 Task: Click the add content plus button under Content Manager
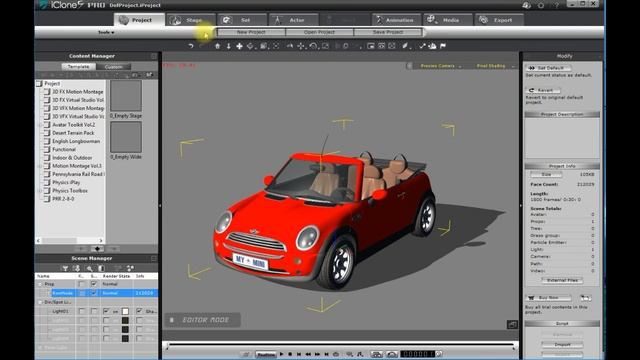(97, 249)
